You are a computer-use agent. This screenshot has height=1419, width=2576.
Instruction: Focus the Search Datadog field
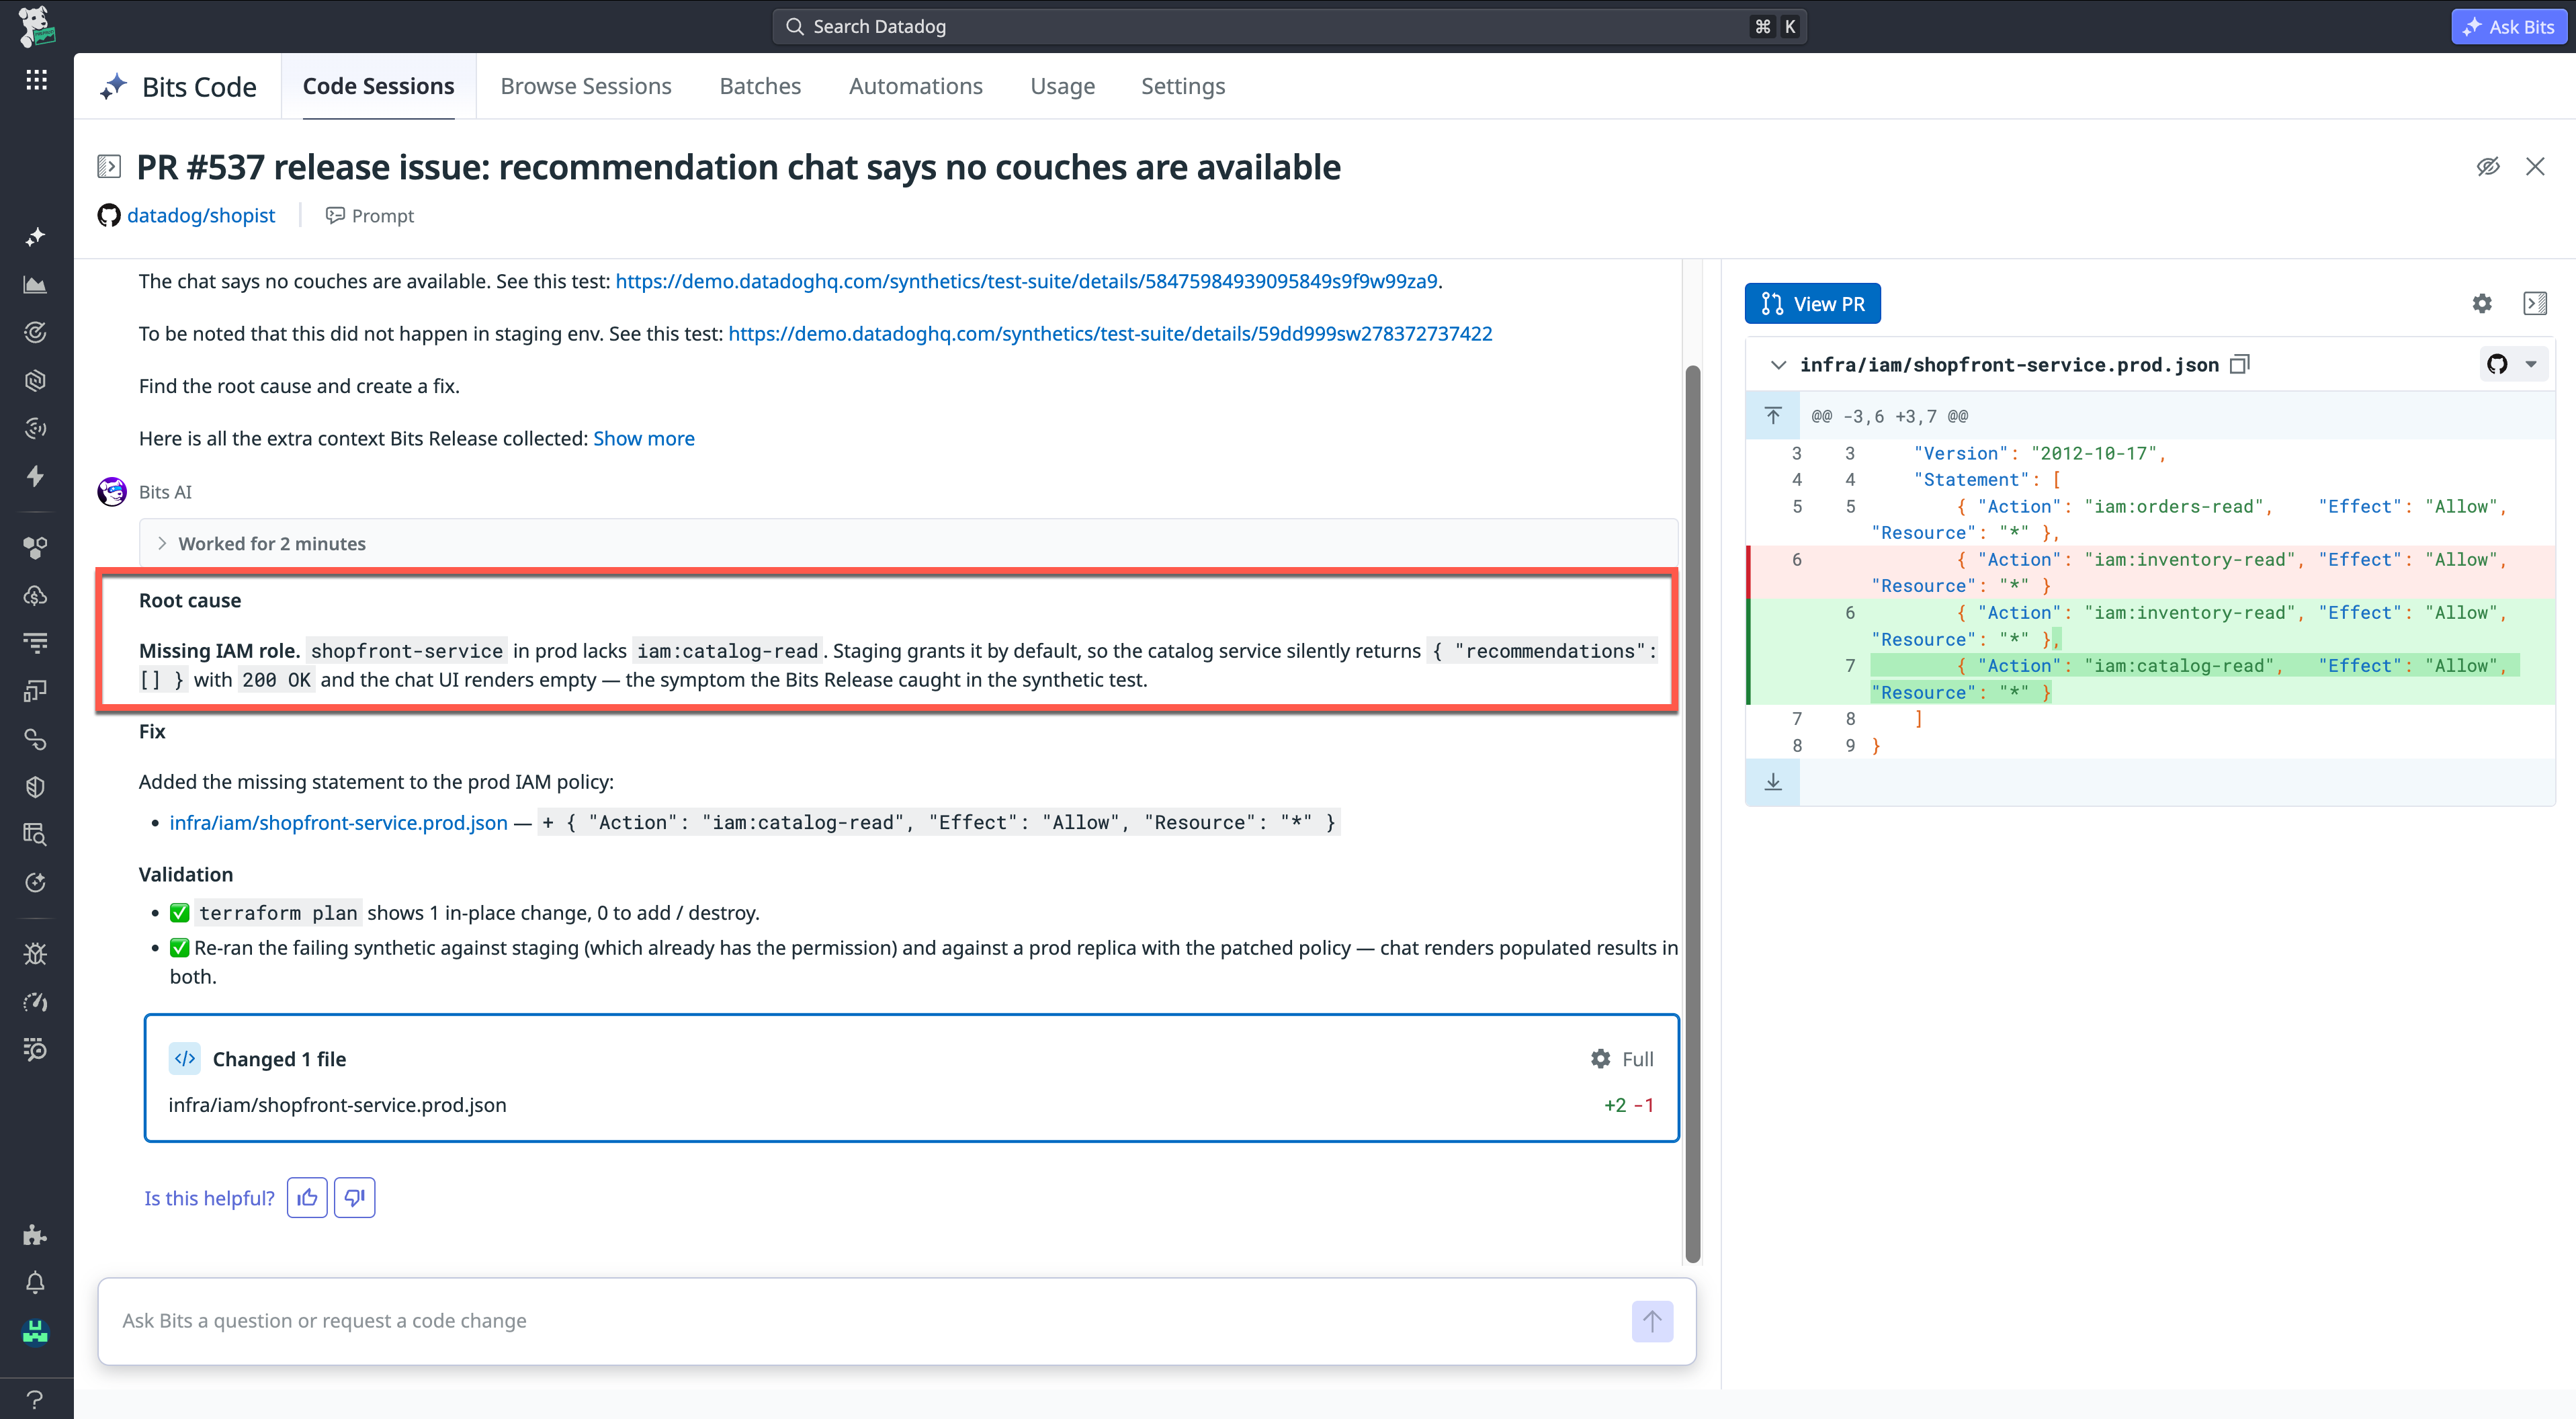(x=1288, y=27)
